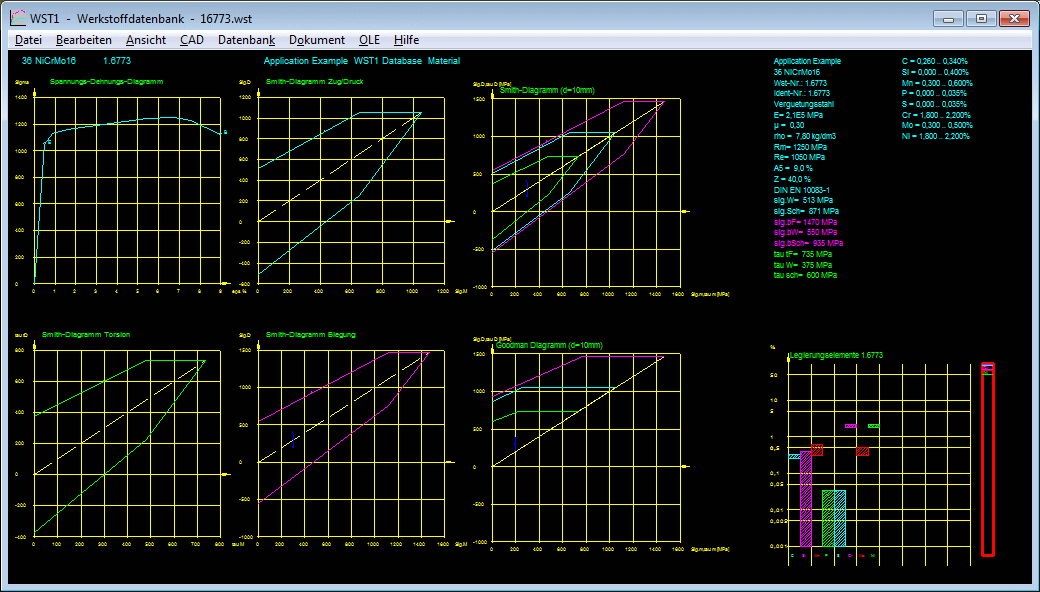Image resolution: width=1040 pixels, height=592 pixels.
Task: Open the Datenbank menu
Action: click(x=246, y=40)
